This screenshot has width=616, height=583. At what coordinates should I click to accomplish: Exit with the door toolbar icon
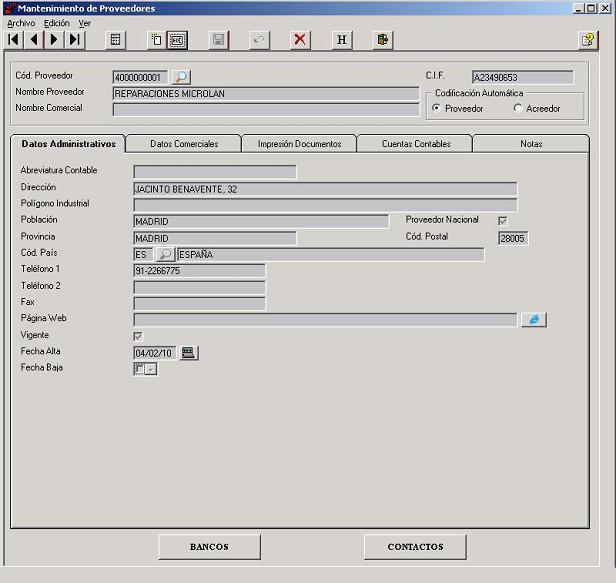click(x=383, y=40)
